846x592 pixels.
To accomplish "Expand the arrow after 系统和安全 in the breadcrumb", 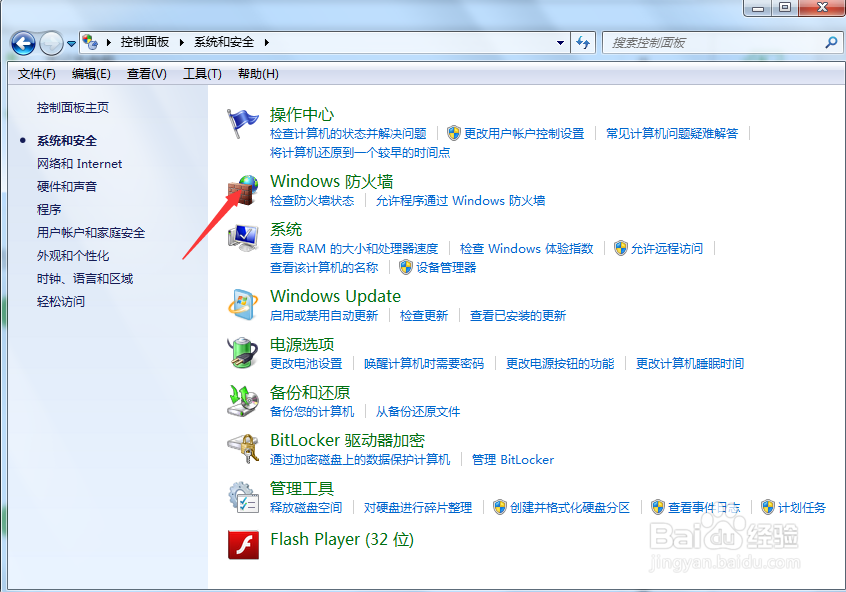I will [x=267, y=42].
